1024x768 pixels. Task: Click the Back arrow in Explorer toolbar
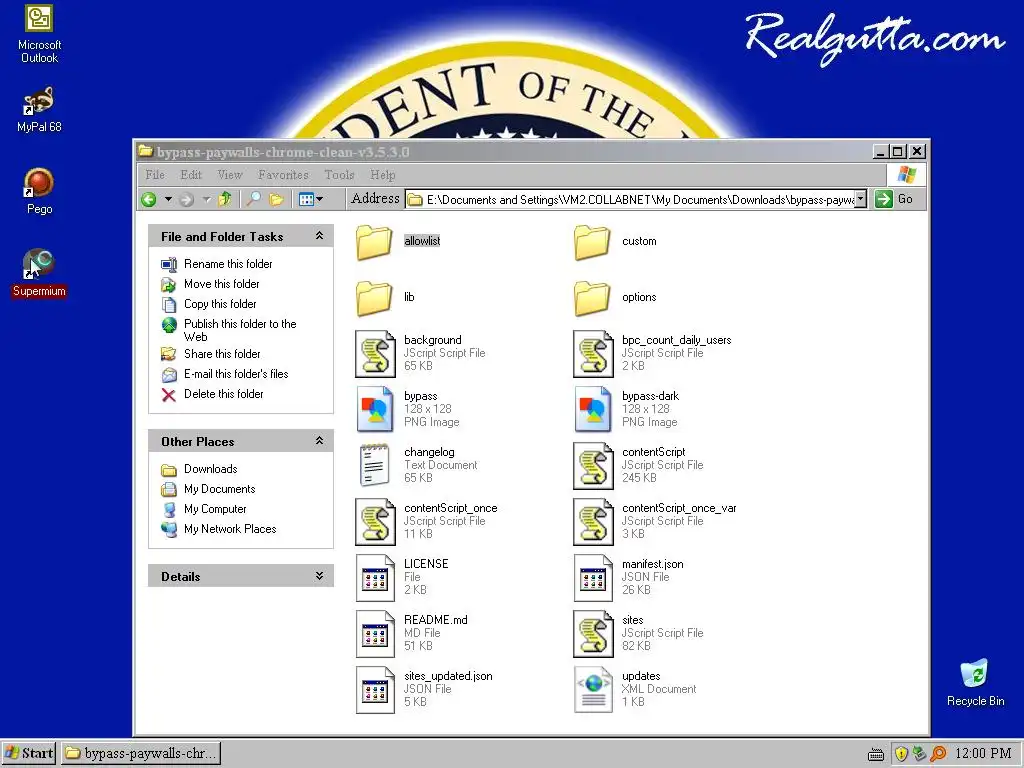[149, 199]
